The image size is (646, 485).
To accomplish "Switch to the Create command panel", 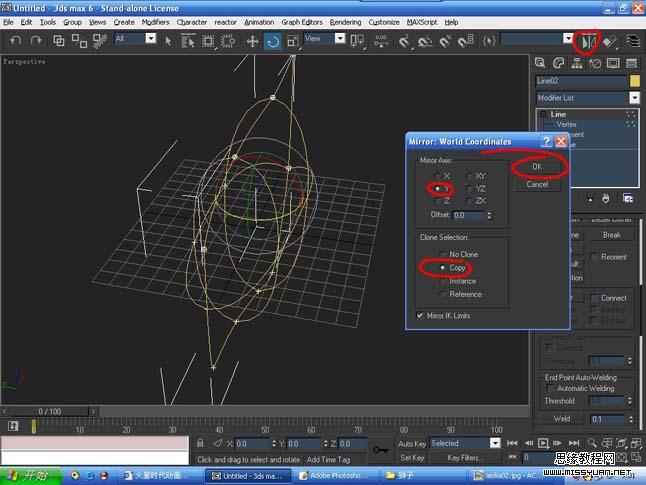I will 540,63.
